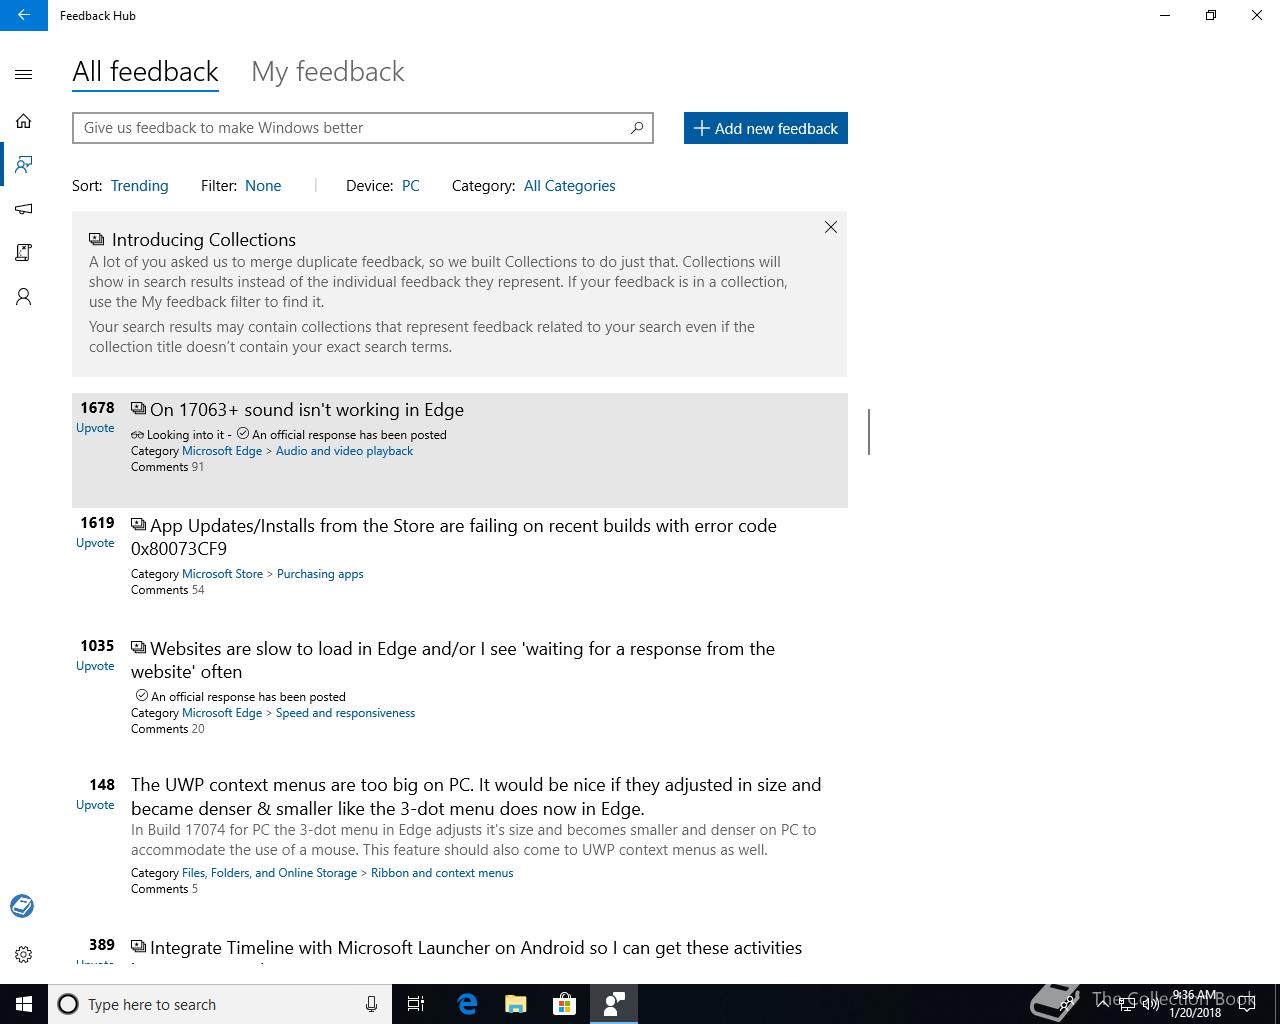Open the UWP context menus too big feedback
The width and height of the screenshot is (1280, 1024).
click(x=476, y=797)
